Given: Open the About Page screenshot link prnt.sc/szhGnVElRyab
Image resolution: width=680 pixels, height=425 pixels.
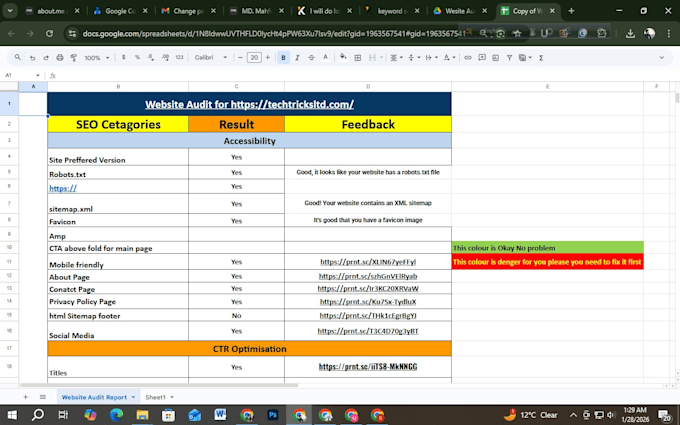Looking at the screenshot, I should [x=368, y=276].
